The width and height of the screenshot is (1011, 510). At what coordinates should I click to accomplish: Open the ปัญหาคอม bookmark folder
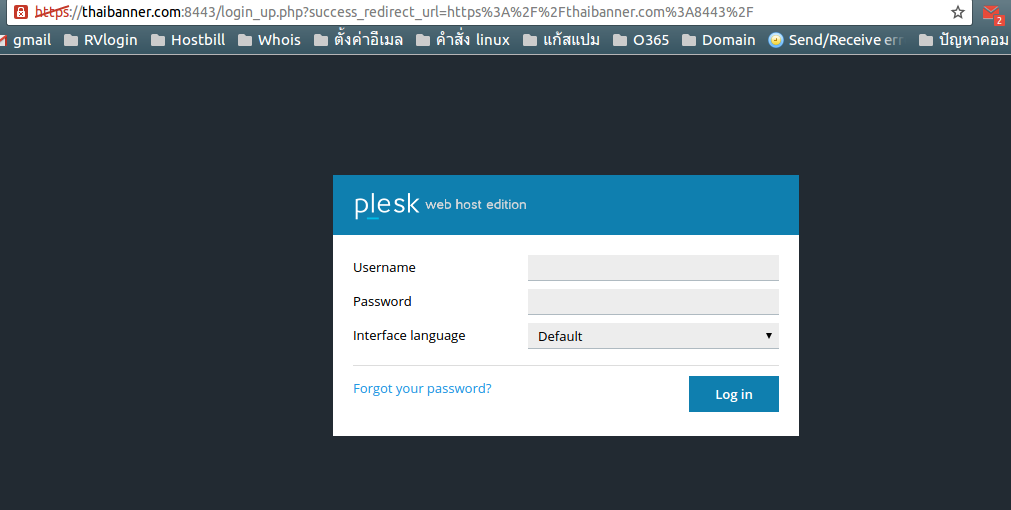click(964, 40)
